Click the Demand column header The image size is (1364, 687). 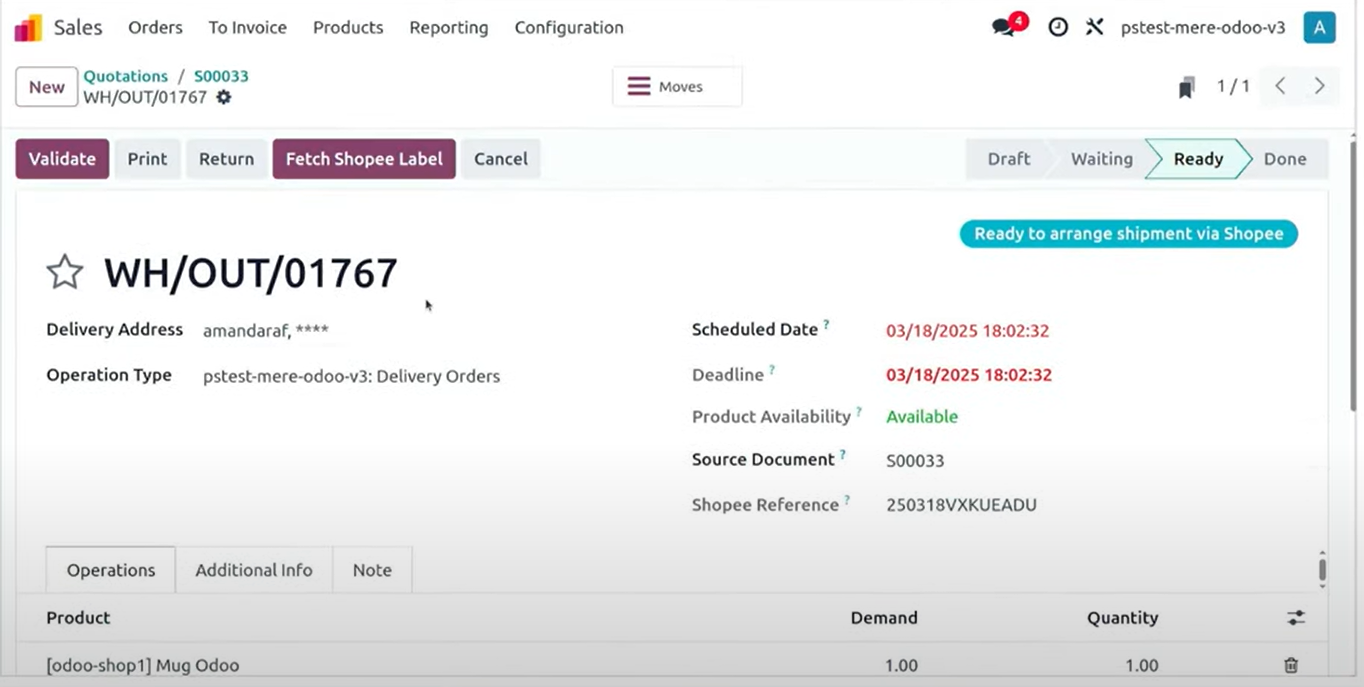pos(884,618)
